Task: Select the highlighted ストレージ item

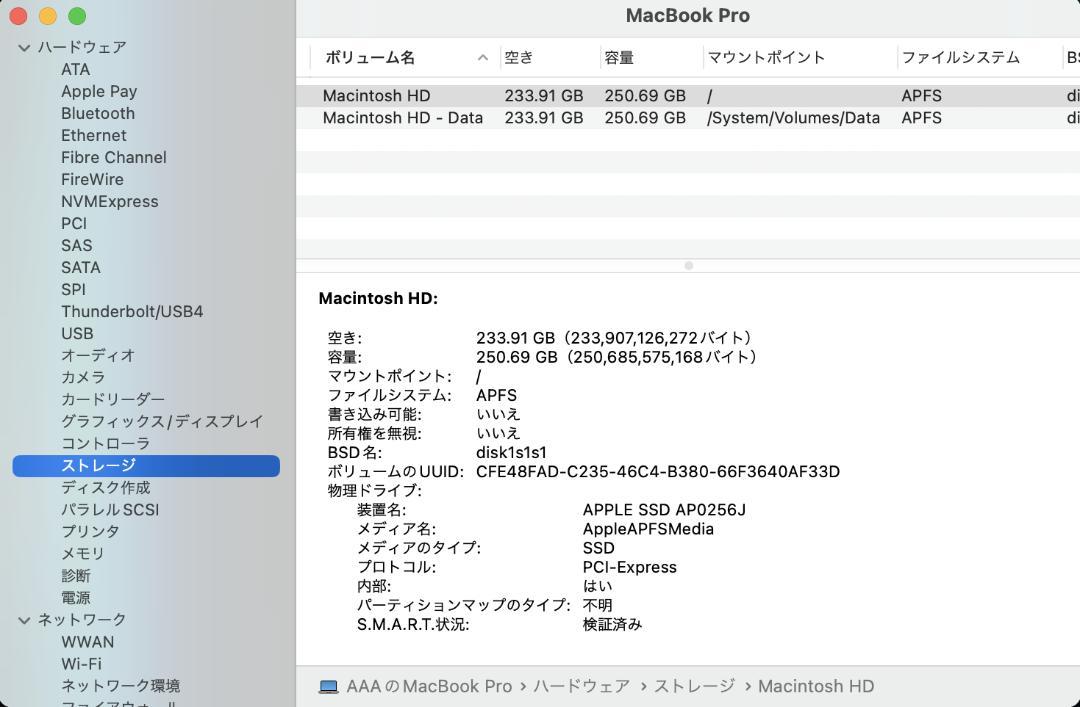Action: 146,466
